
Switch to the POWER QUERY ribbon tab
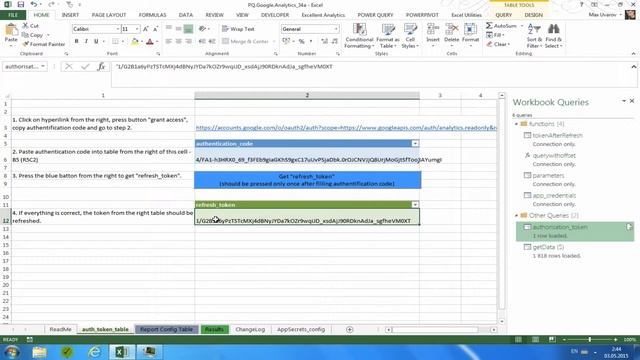(x=375, y=15)
